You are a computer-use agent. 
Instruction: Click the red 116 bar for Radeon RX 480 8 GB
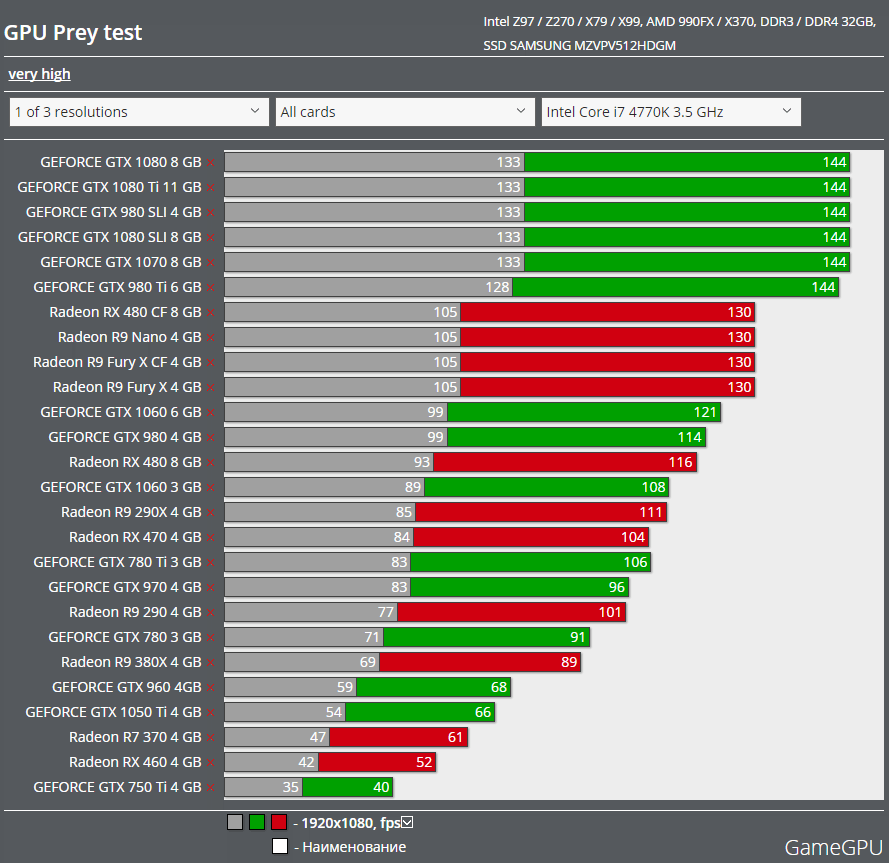[x=565, y=462]
